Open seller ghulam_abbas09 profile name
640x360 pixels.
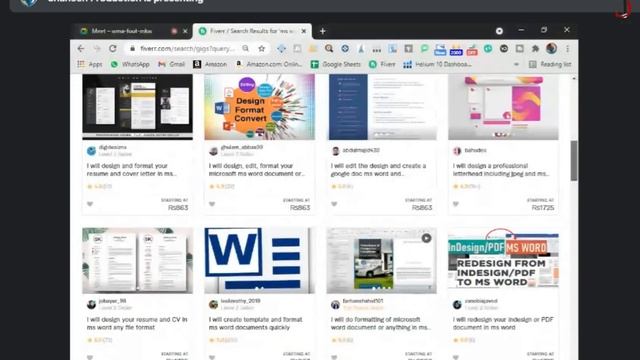pos(242,147)
